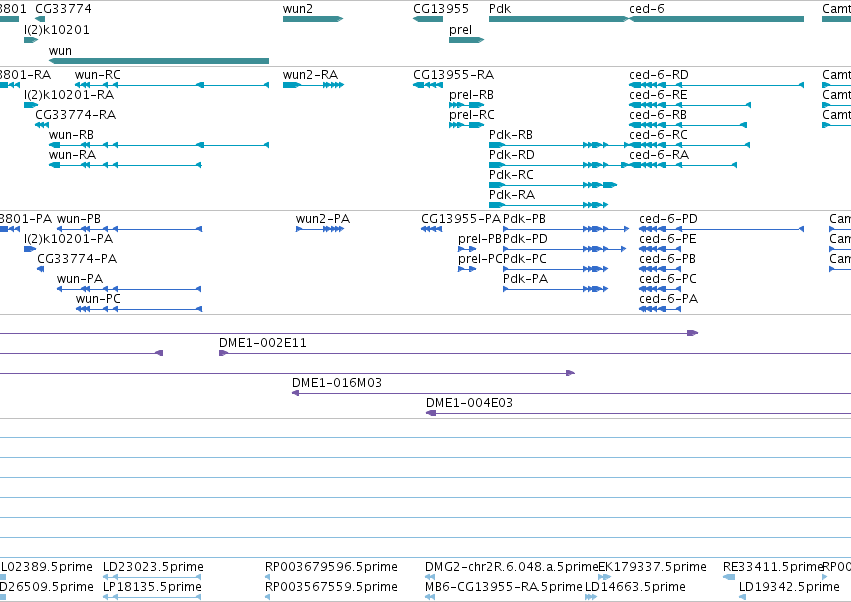Click the wun gene span bar

158,61
